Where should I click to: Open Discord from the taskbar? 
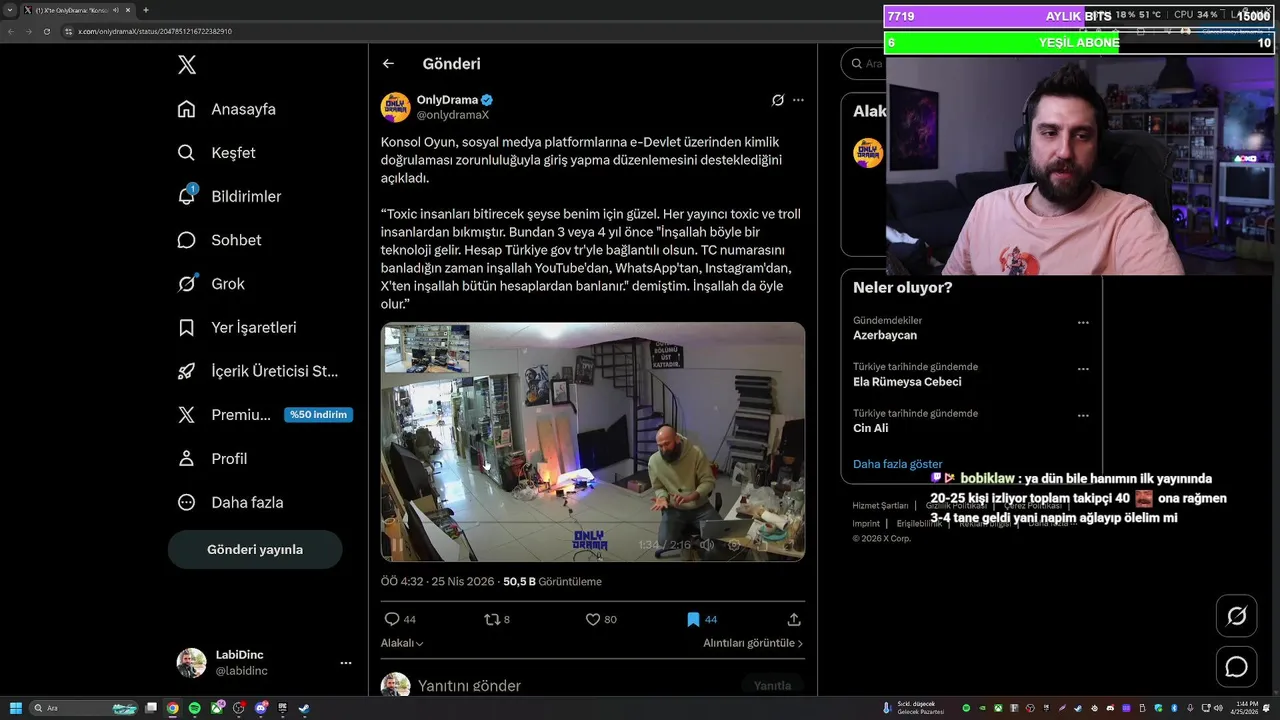coord(261,708)
